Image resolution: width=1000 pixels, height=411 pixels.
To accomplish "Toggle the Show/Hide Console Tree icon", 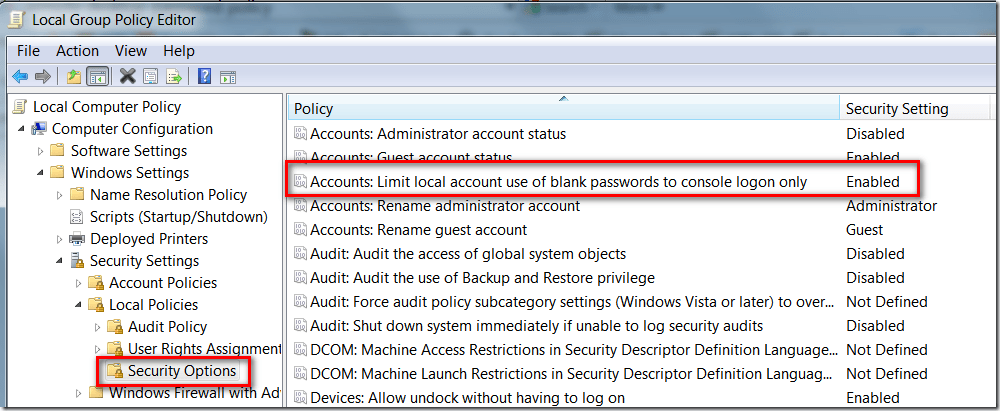I will (x=98, y=77).
